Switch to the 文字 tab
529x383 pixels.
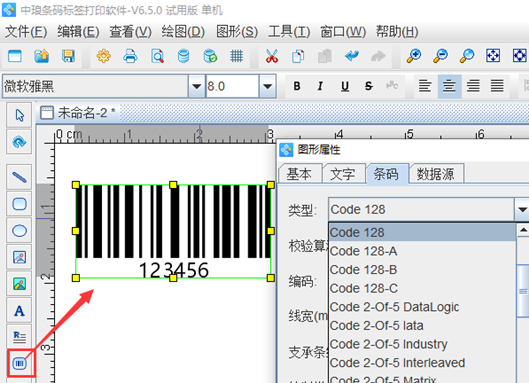[x=343, y=174]
